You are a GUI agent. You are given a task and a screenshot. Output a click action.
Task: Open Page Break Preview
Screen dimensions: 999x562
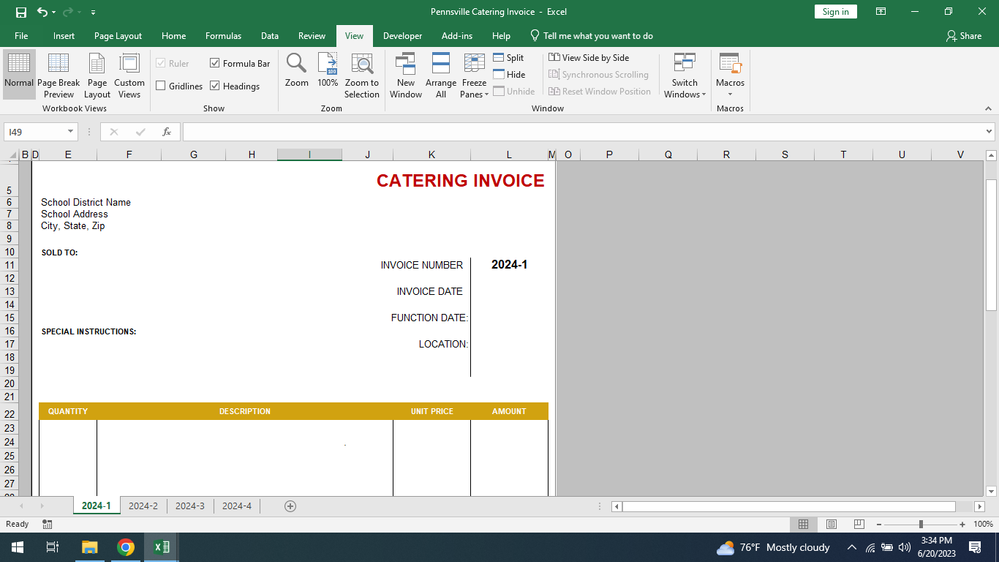click(59, 74)
